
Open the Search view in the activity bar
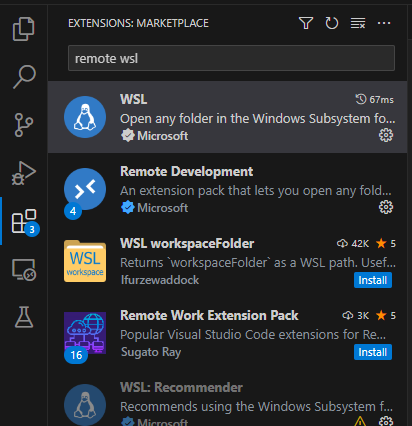click(24, 77)
